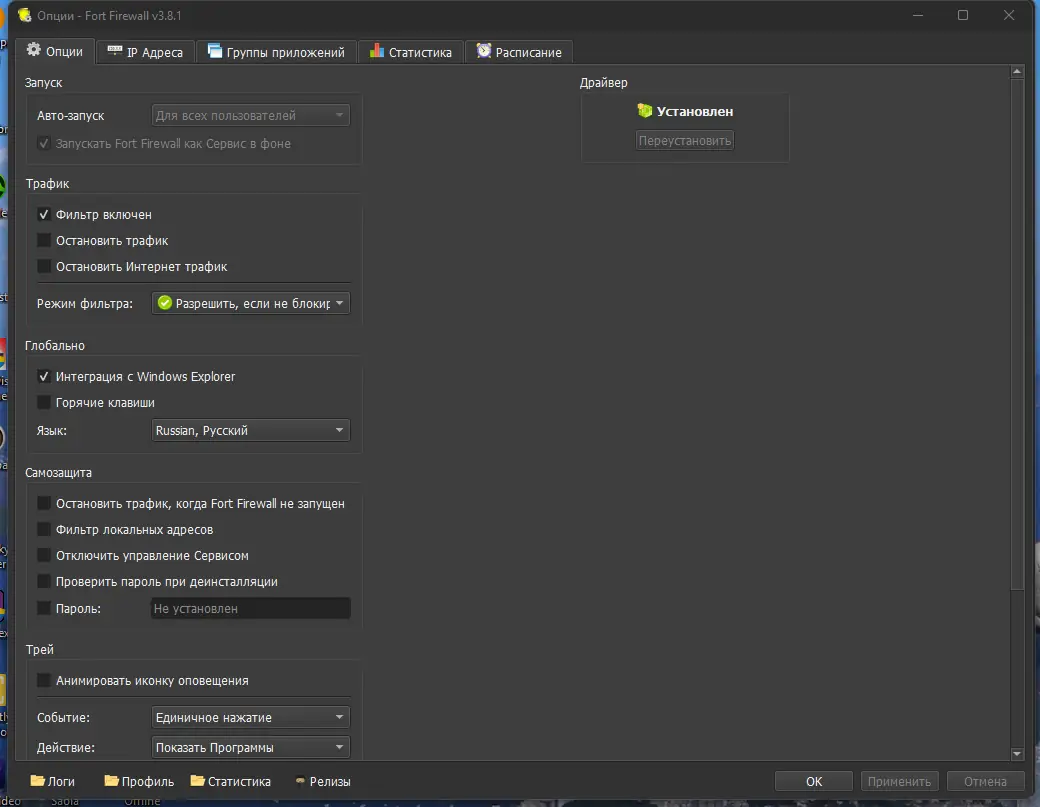Click the scrollbar up arrow
The height and width of the screenshot is (807, 1040).
click(x=1017, y=71)
